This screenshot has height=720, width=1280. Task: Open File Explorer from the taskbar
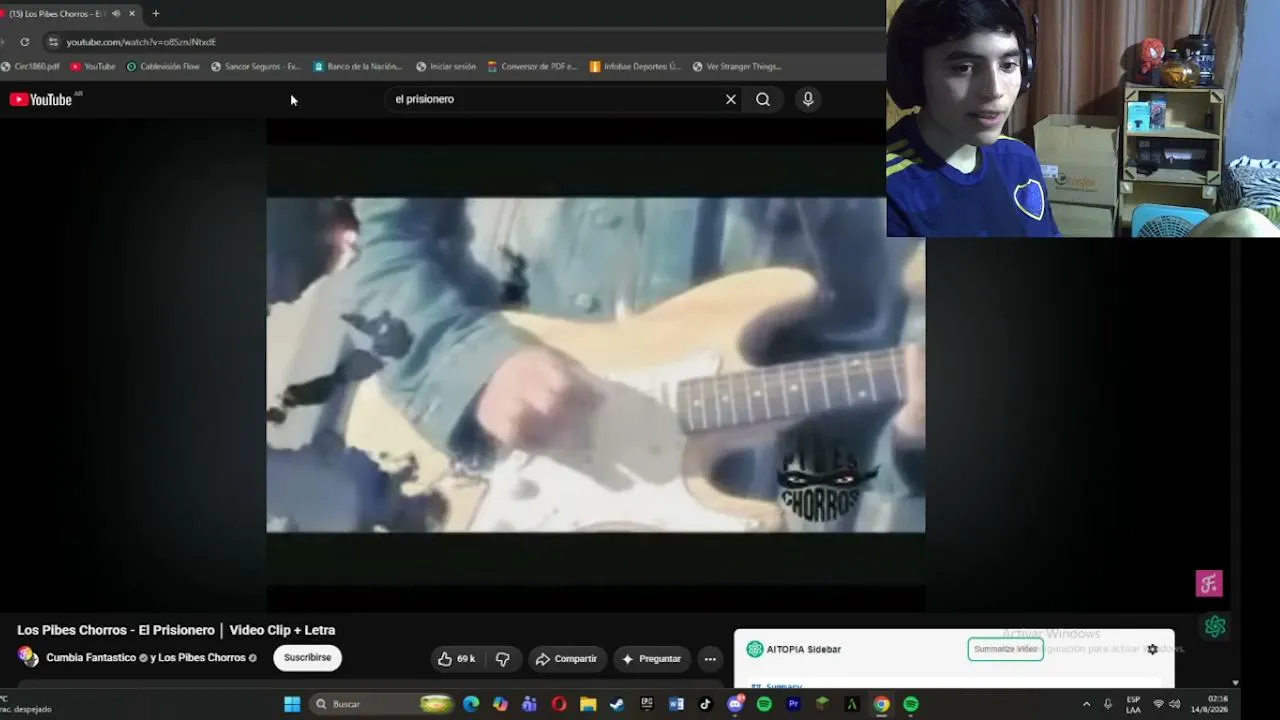click(x=588, y=704)
